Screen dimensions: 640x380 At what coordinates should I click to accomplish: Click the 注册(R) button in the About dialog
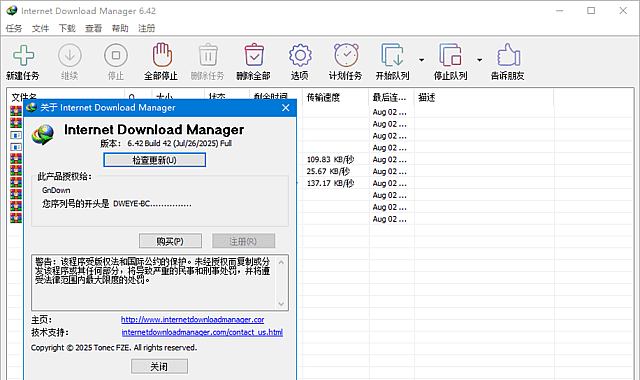243,241
